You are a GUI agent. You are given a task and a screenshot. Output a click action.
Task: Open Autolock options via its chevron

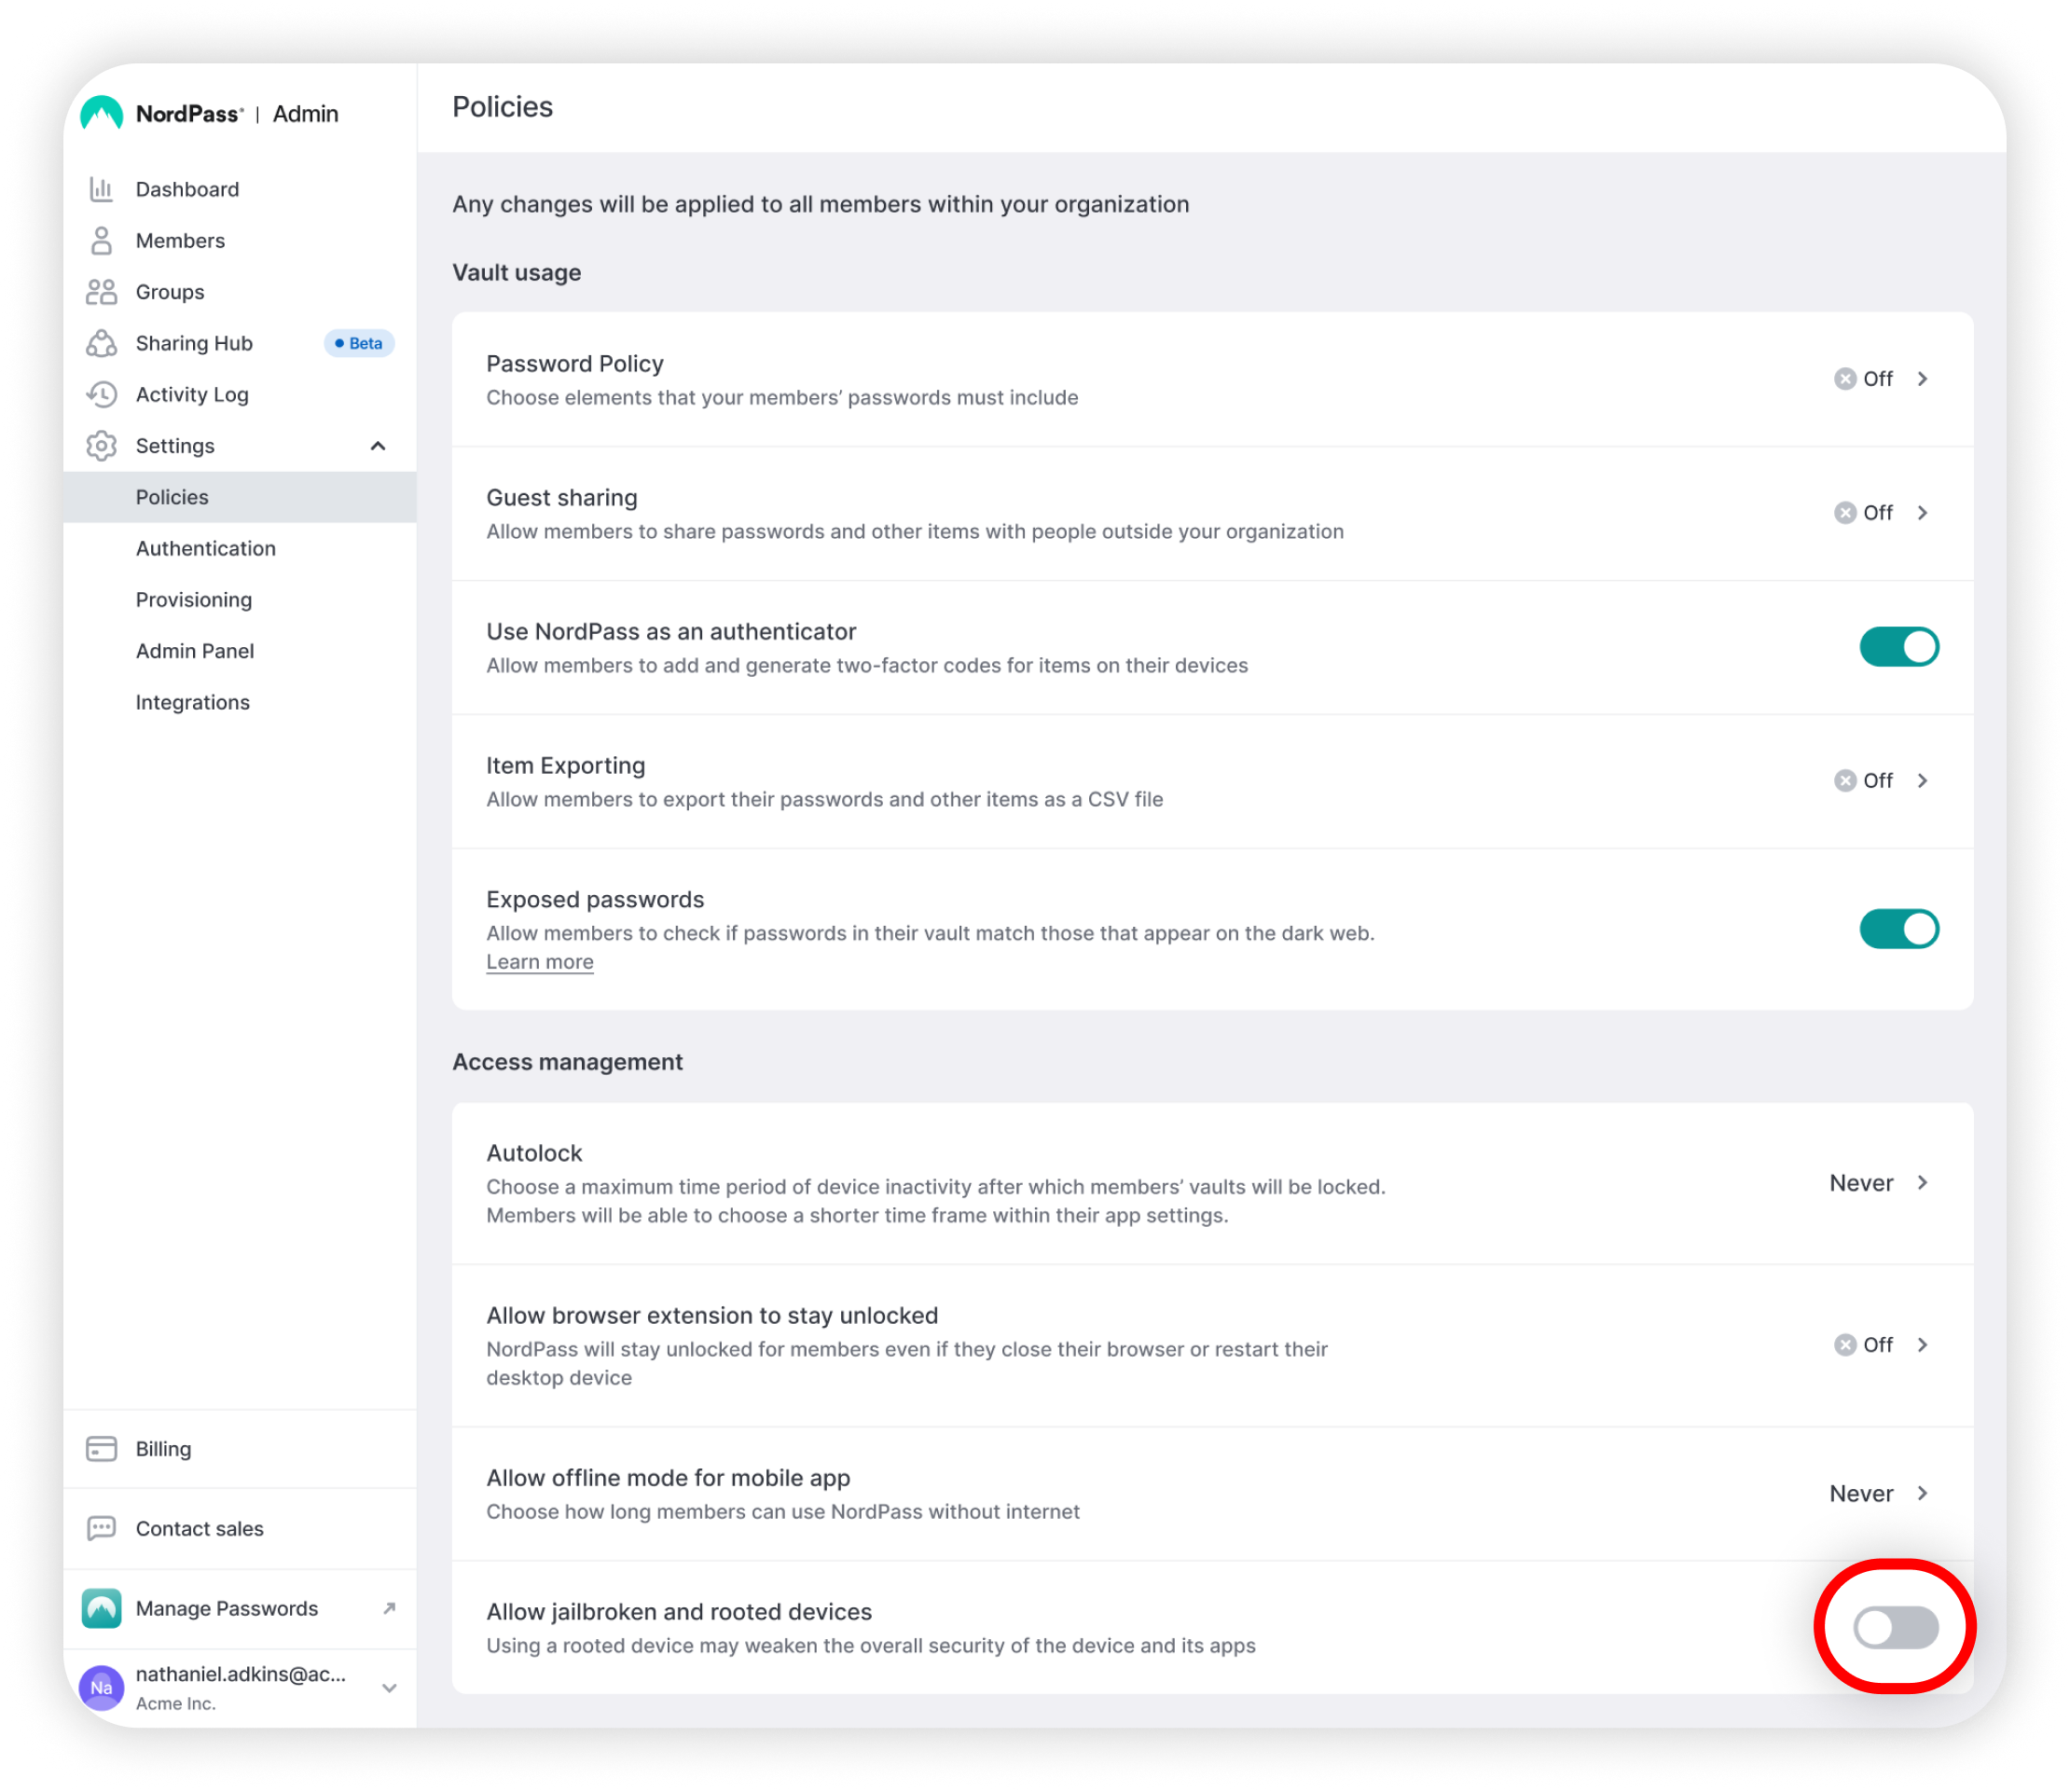(1922, 1183)
